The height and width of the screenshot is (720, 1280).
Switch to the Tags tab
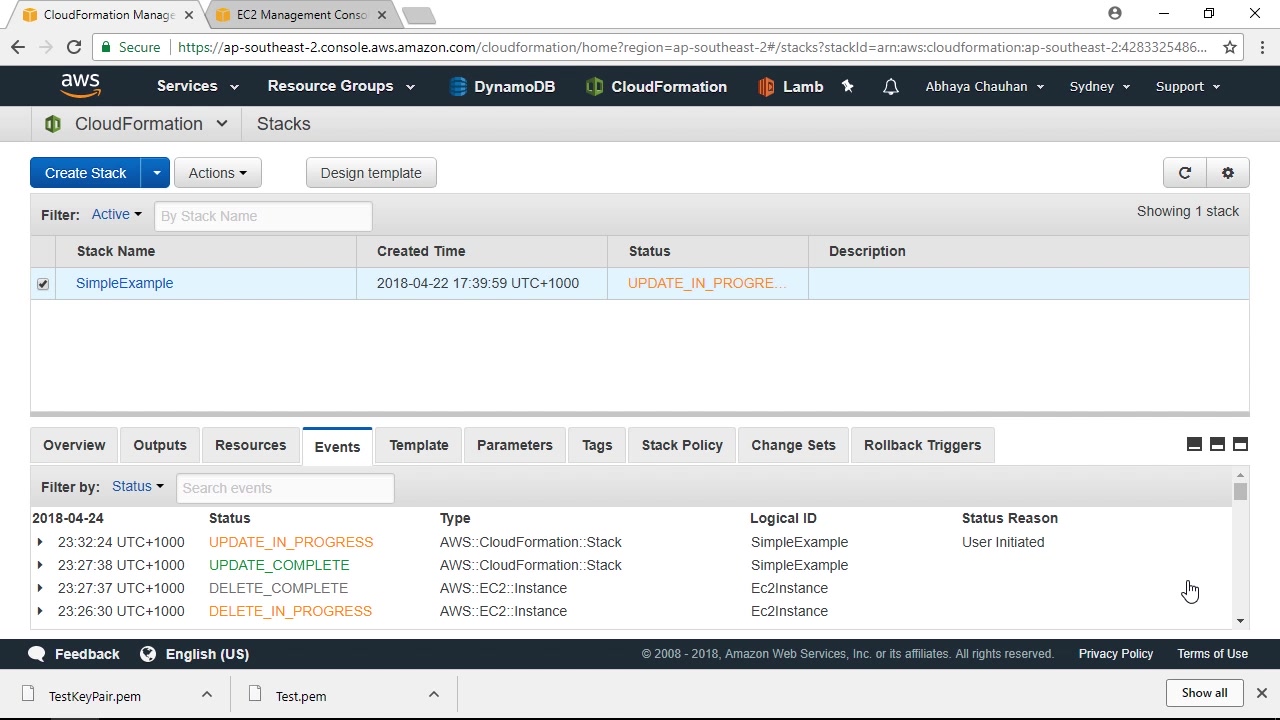coord(597,445)
